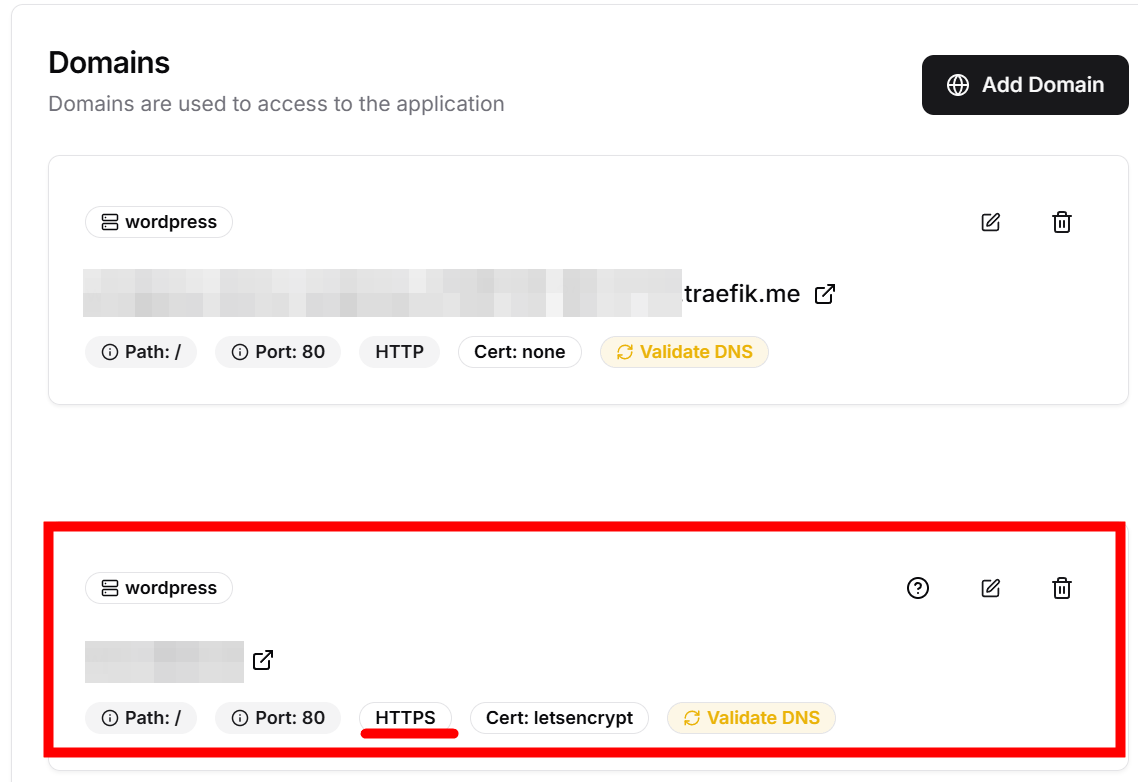Click Path: / badge on HTTP domain
The image size is (1138, 782).
point(141,352)
